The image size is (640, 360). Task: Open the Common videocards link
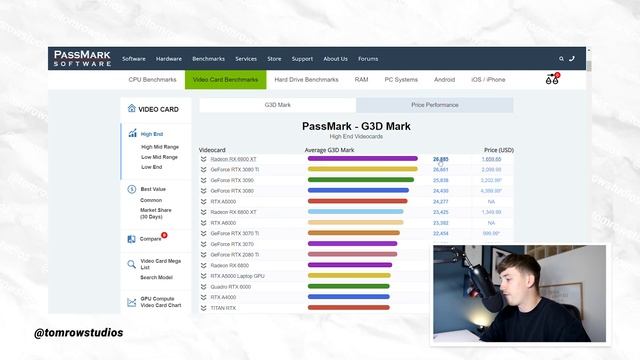151,200
